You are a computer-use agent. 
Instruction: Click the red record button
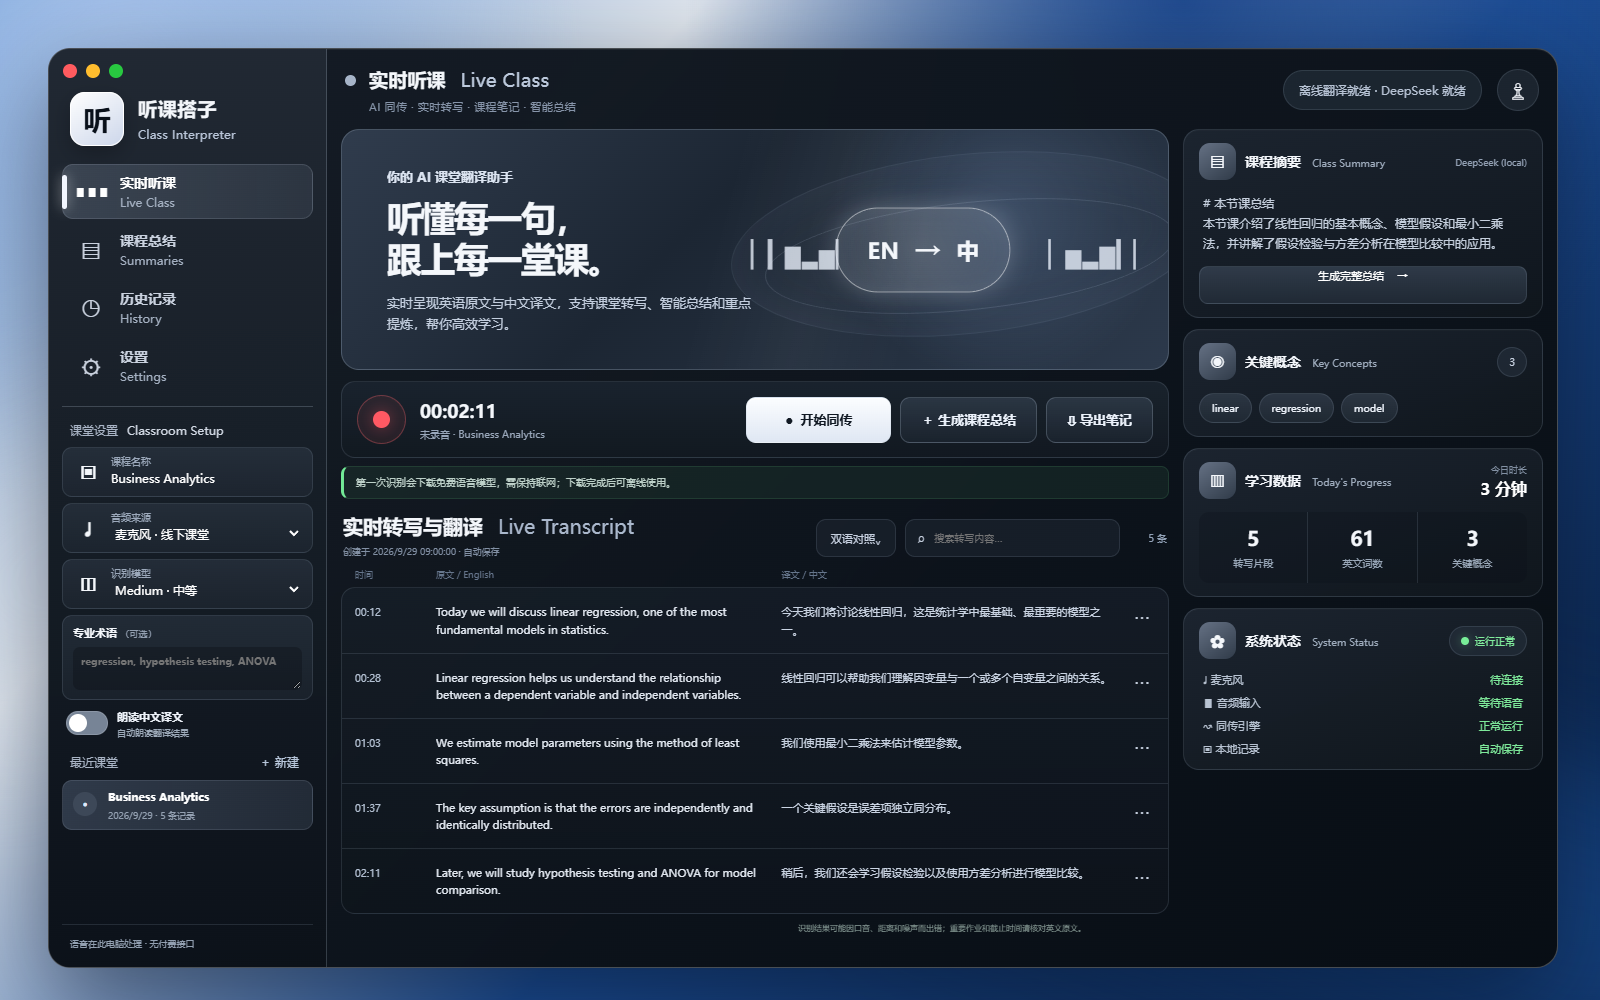(x=381, y=420)
